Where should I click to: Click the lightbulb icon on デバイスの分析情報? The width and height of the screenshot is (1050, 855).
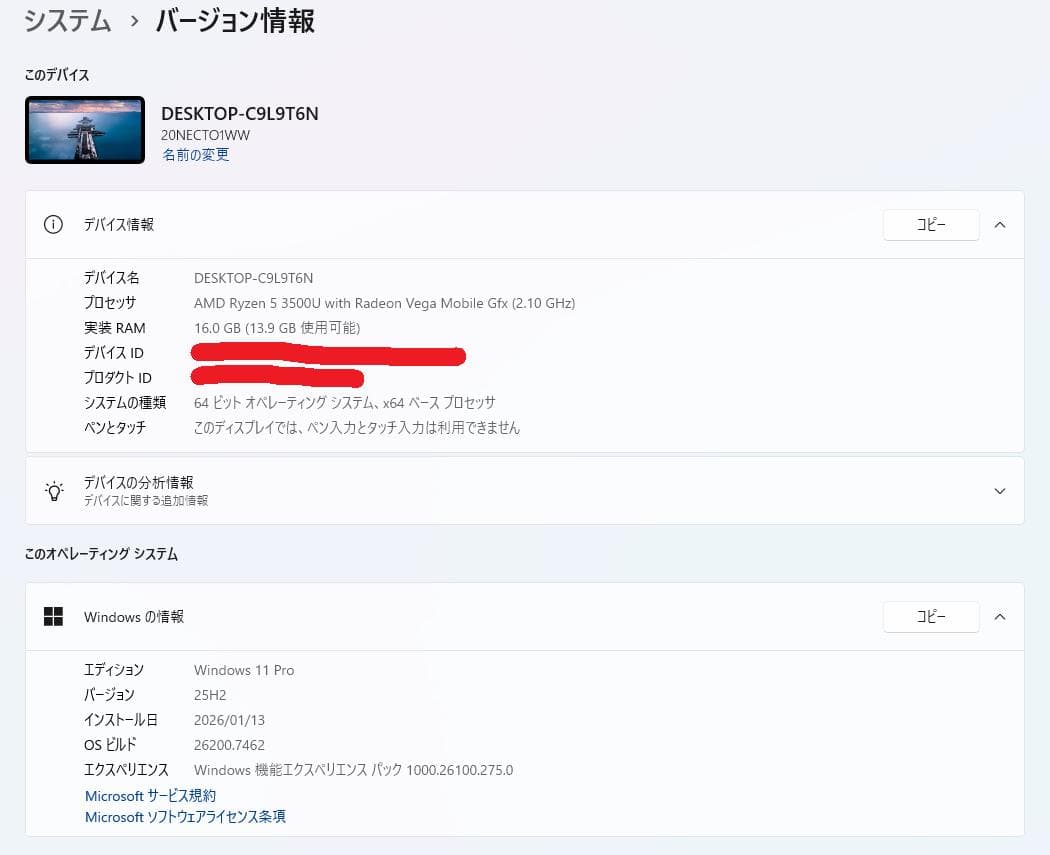point(53,490)
